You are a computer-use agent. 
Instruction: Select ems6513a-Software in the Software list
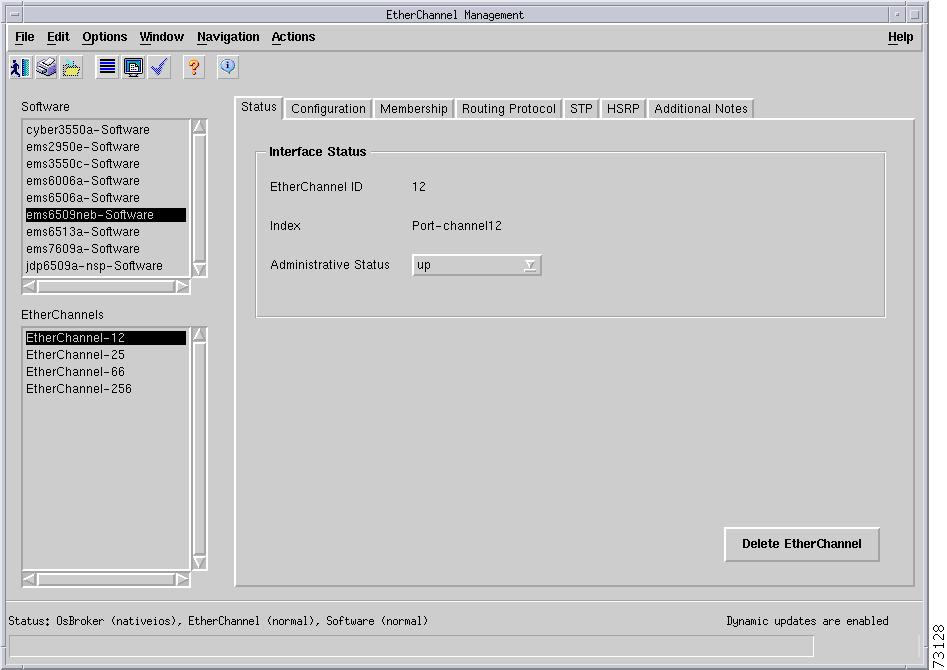(x=106, y=231)
